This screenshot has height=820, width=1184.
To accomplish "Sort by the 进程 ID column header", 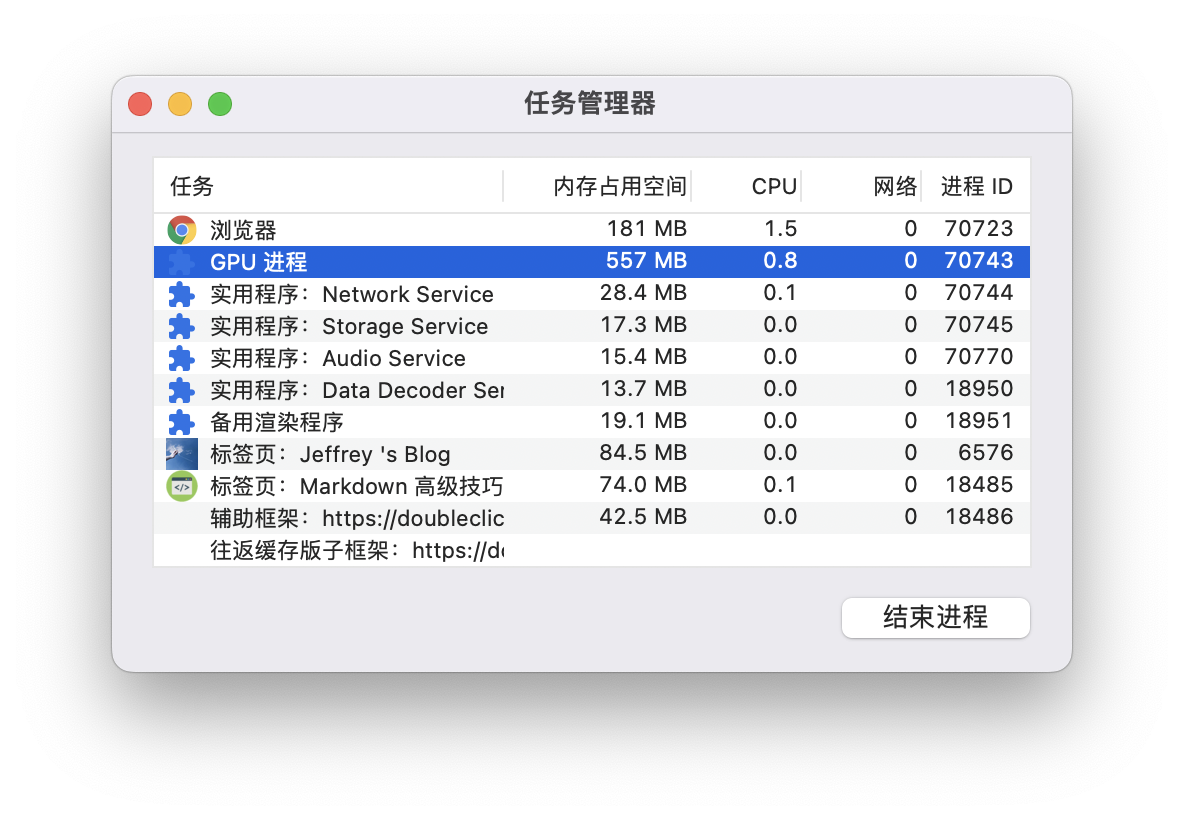I will [976, 187].
